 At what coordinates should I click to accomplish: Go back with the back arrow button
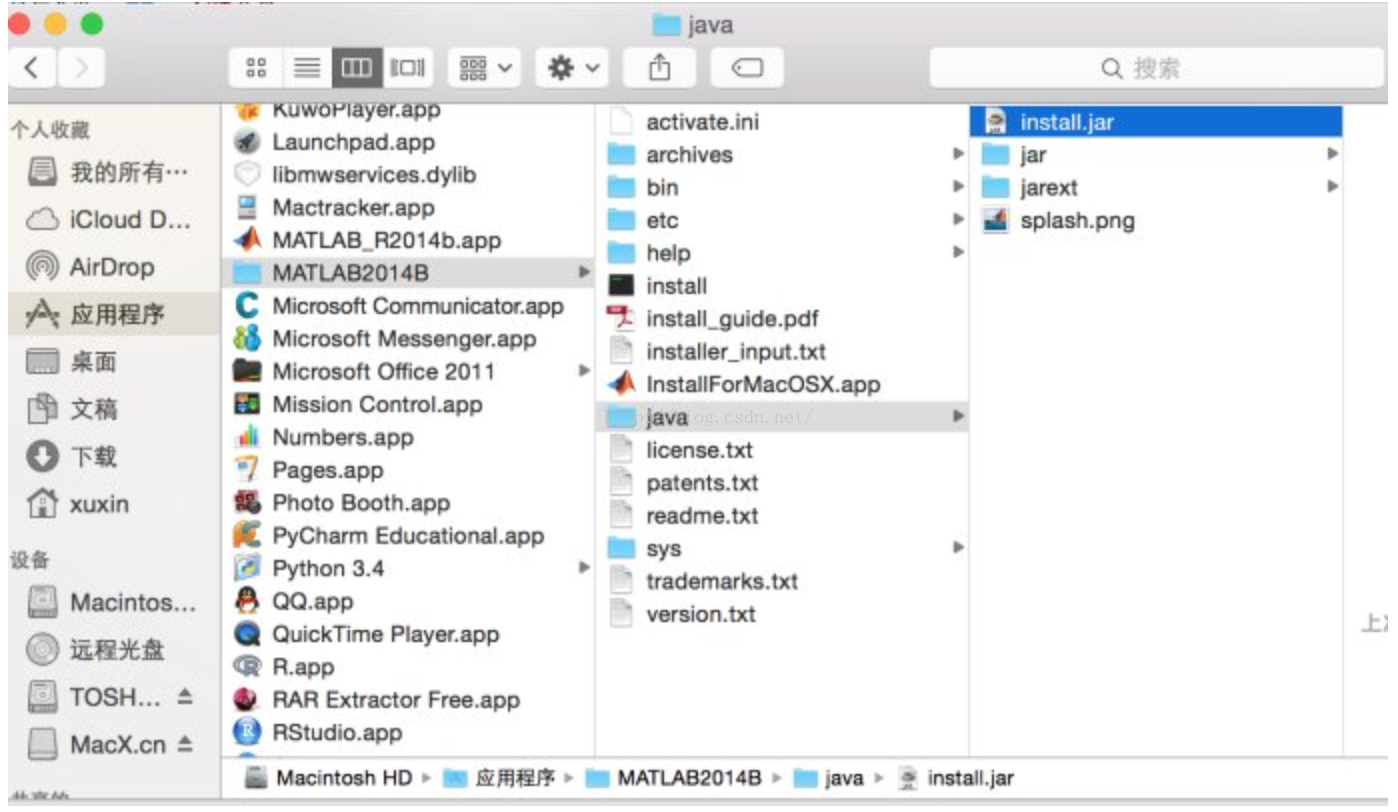click(33, 68)
